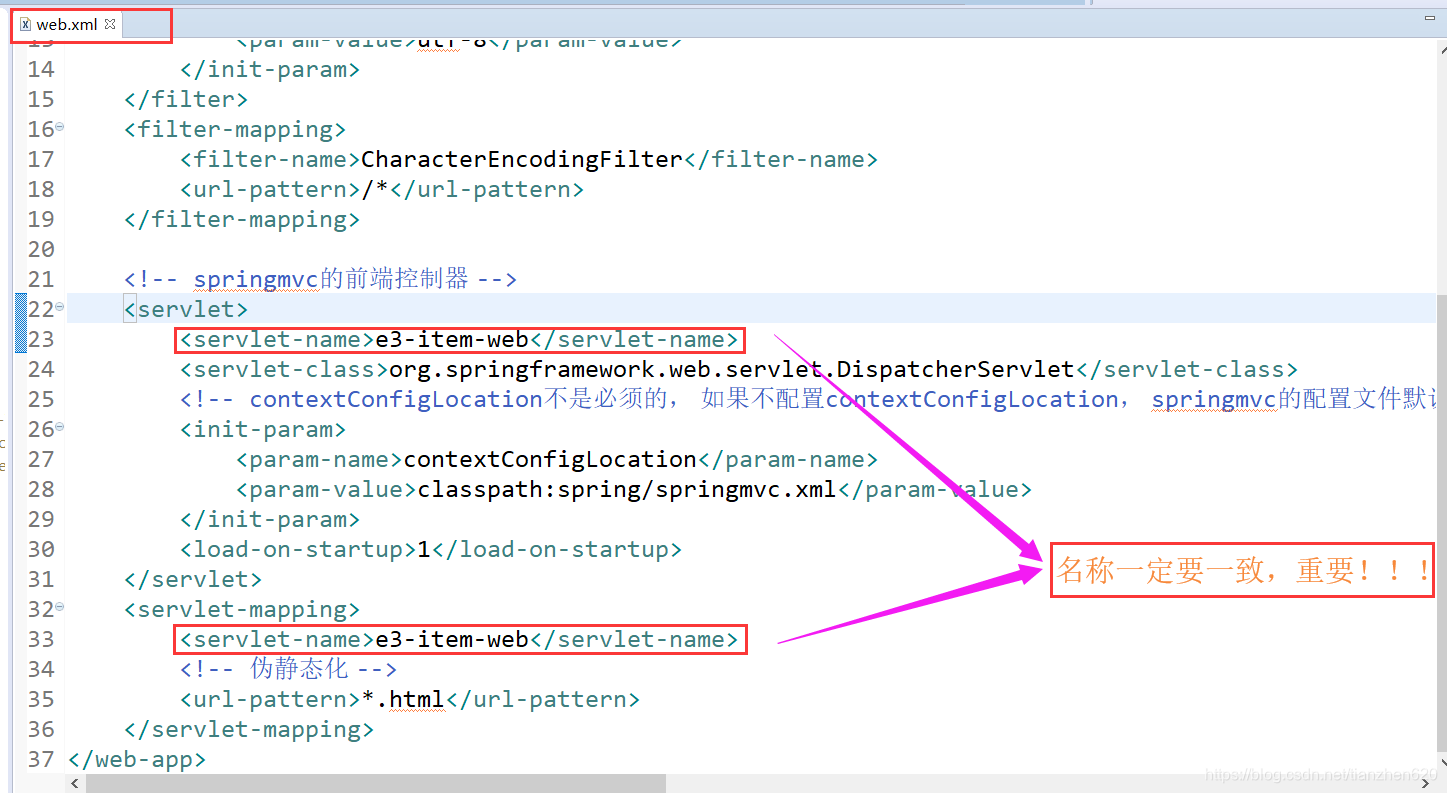
Task: Click the opening <servlet> tag on line 22
Action: tap(186, 309)
